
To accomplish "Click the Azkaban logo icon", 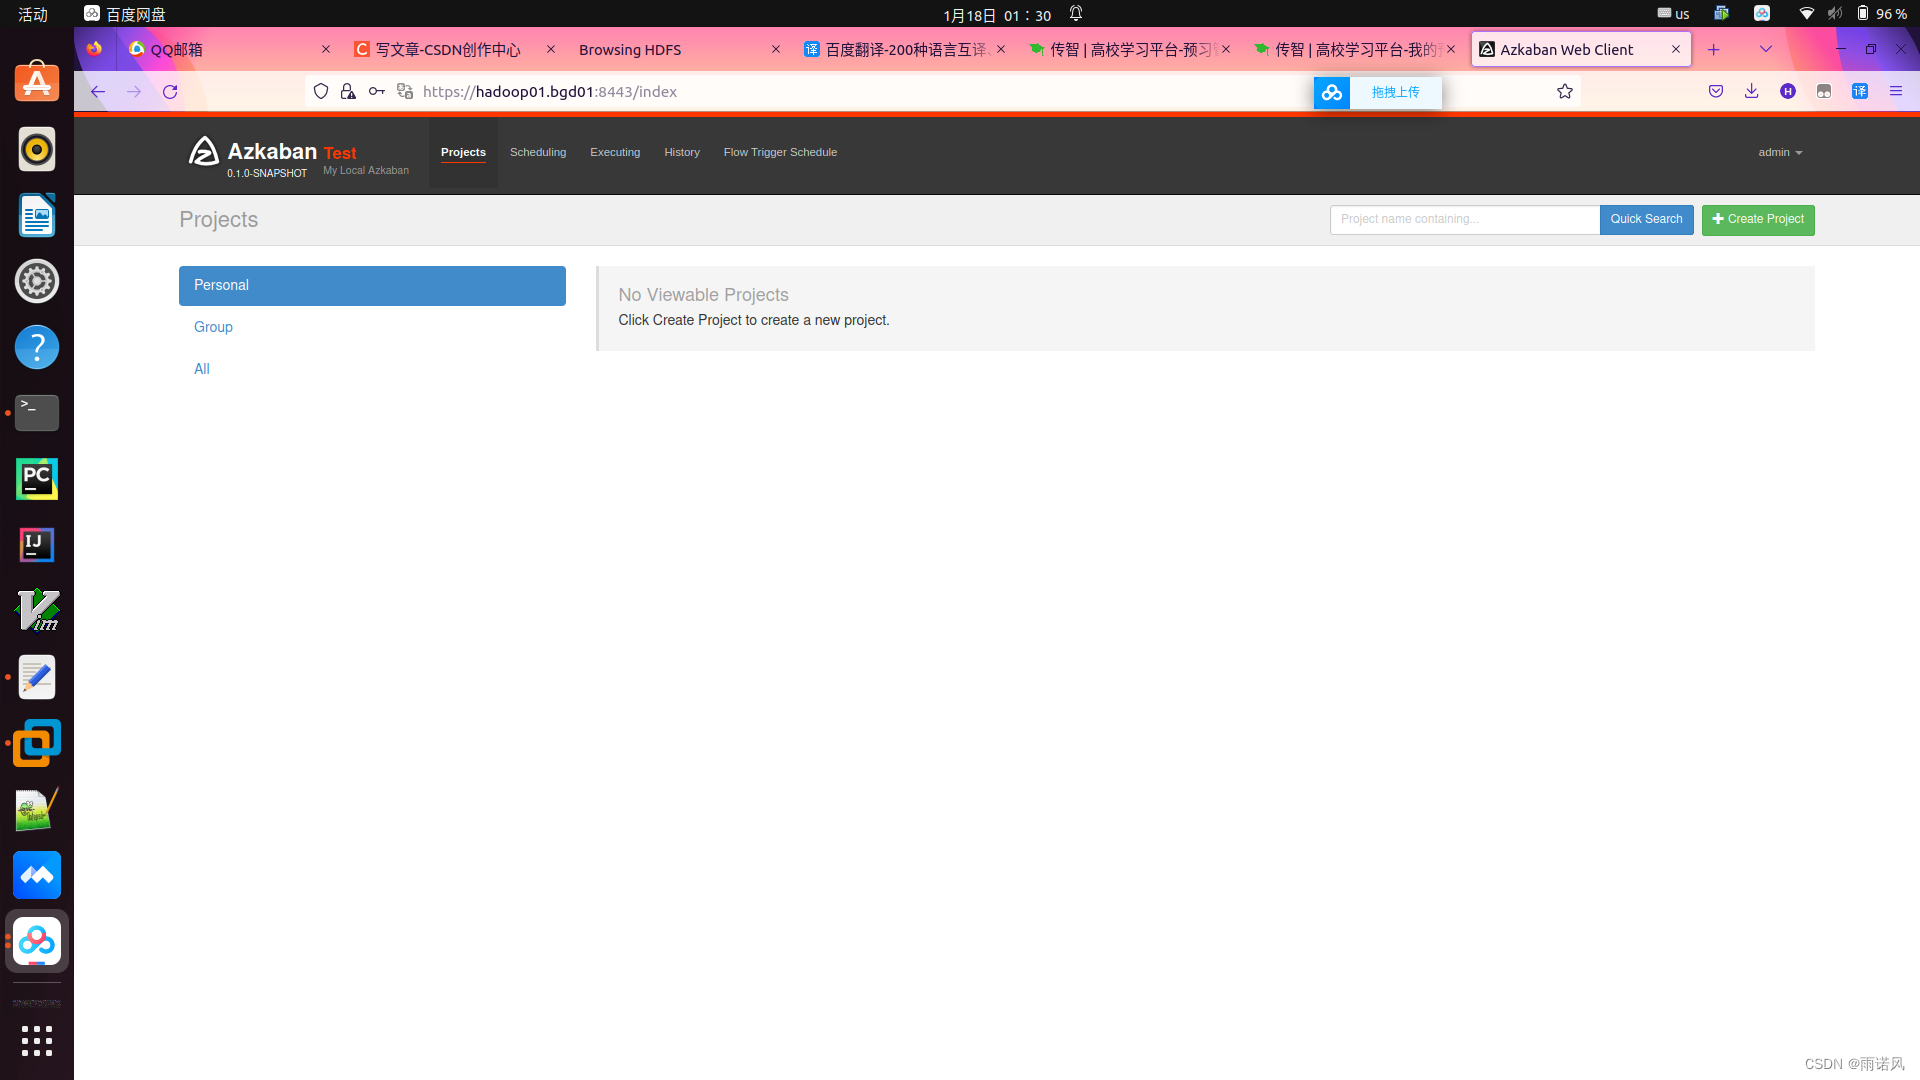I will pyautogui.click(x=203, y=152).
